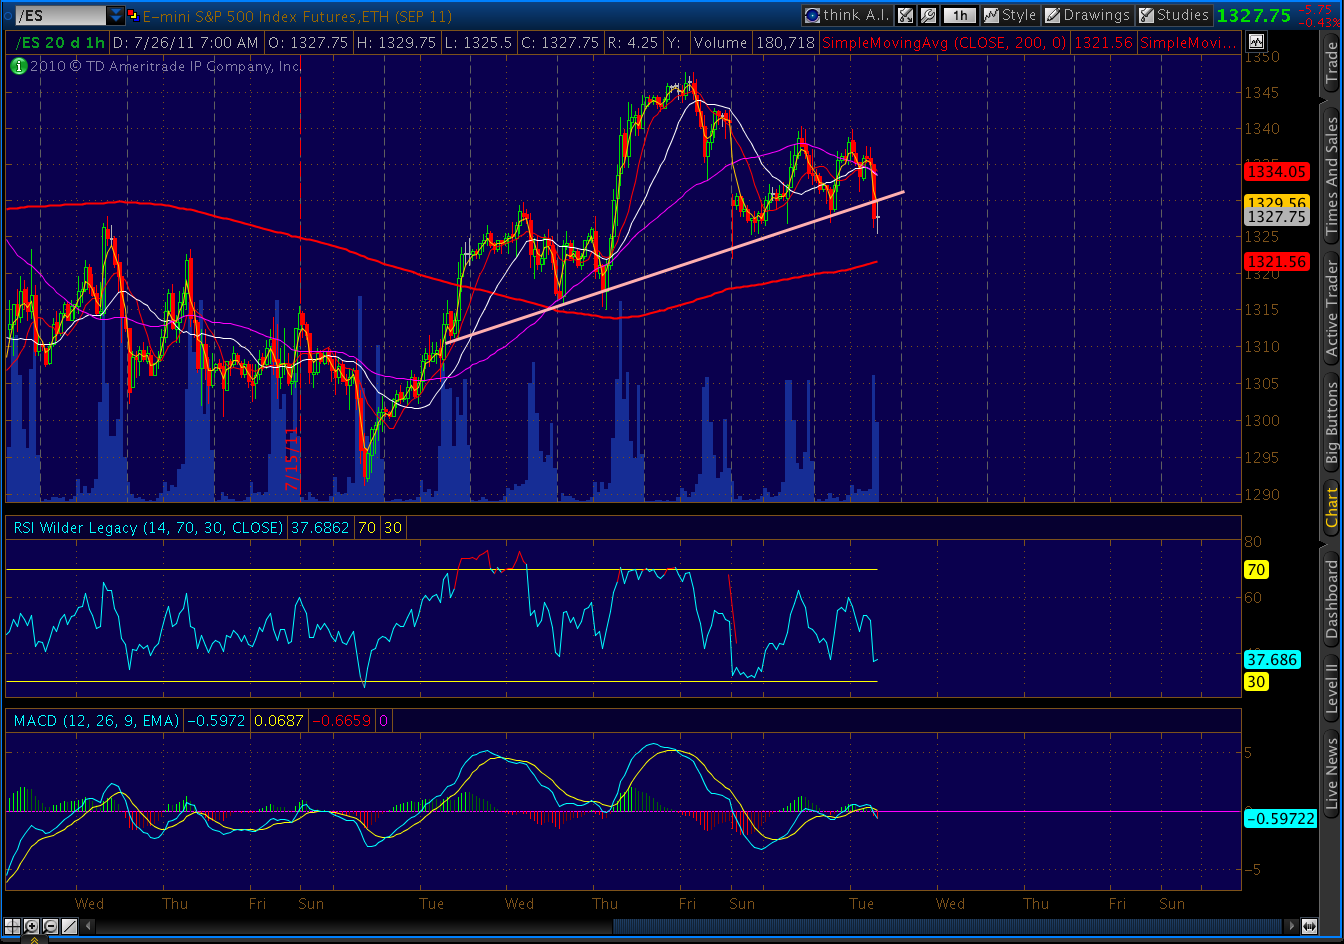Click the drawing line tool icon
Image resolution: width=1344 pixels, height=944 pixels.
68,926
